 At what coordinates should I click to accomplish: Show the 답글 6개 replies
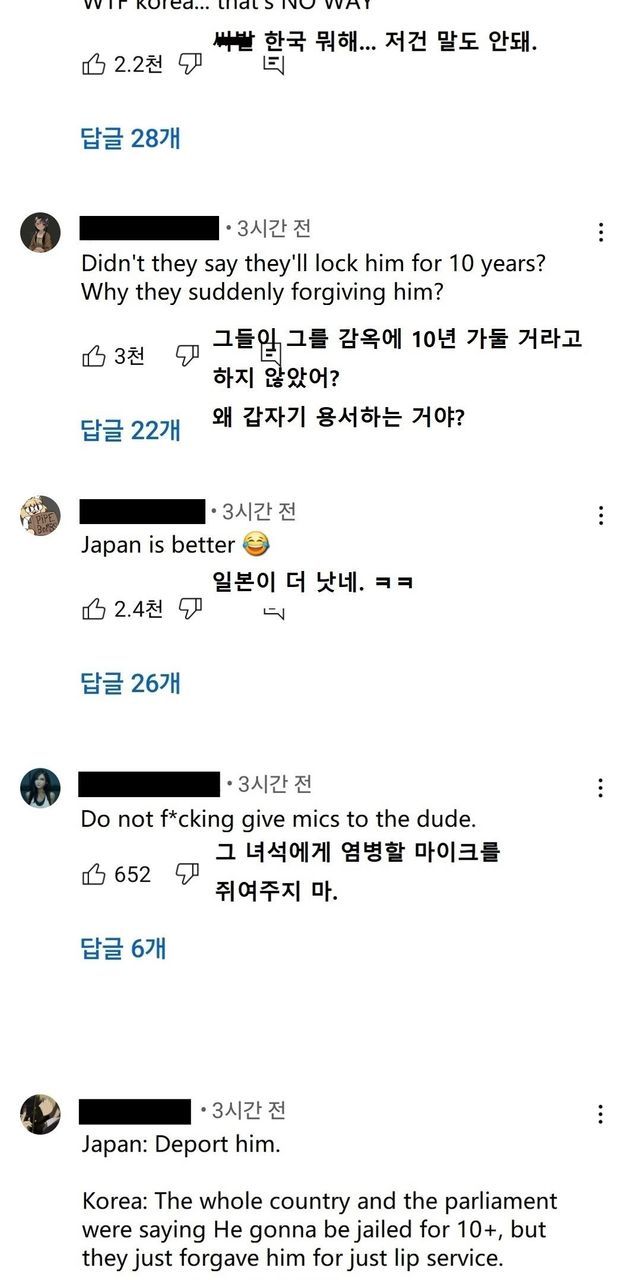tap(123, 949)
